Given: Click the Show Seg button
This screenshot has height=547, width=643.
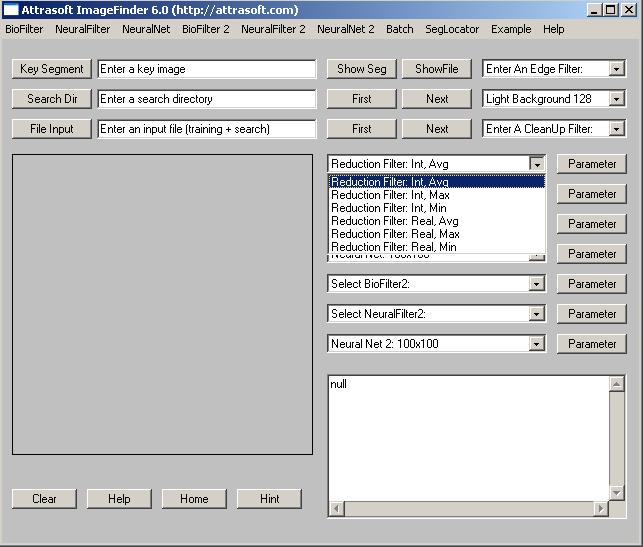Looking at the screenshot, I should (x=361, y=69).
